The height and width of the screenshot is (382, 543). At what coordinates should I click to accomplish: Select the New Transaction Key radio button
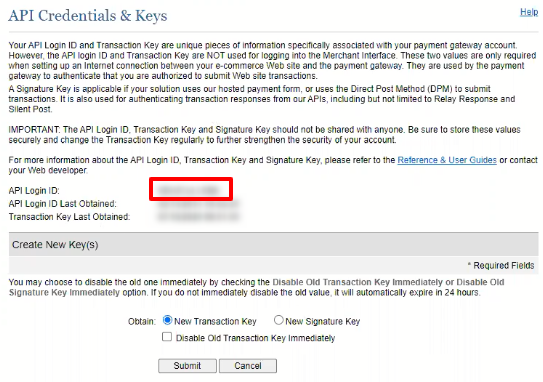(x=167, y=320)
